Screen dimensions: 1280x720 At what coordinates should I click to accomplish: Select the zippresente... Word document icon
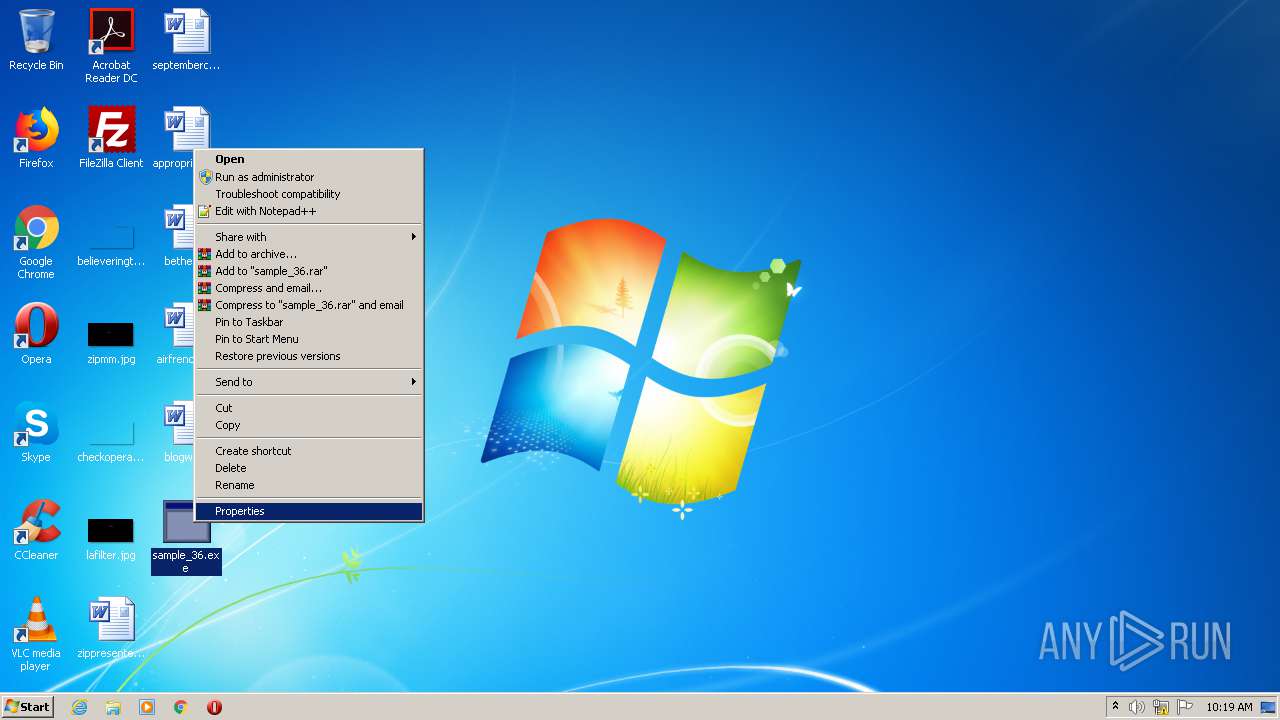pyautogui.click(x=111, y=628)
